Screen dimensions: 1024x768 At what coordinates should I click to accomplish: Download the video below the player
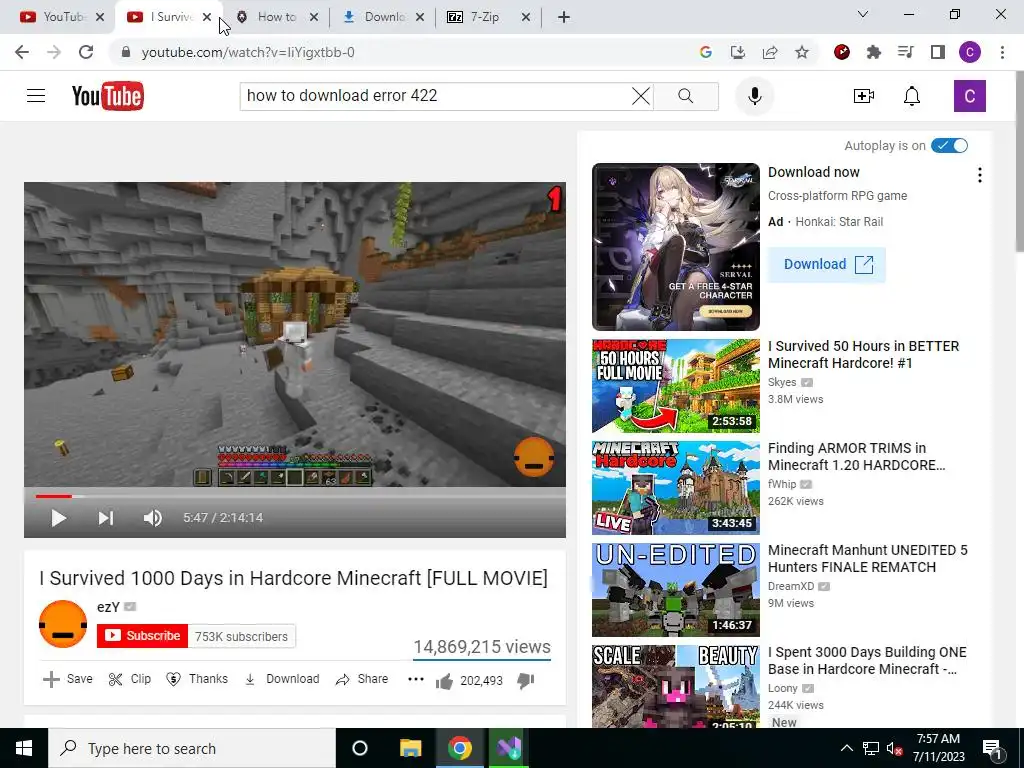pyautogui.click(x=282, y=679)
